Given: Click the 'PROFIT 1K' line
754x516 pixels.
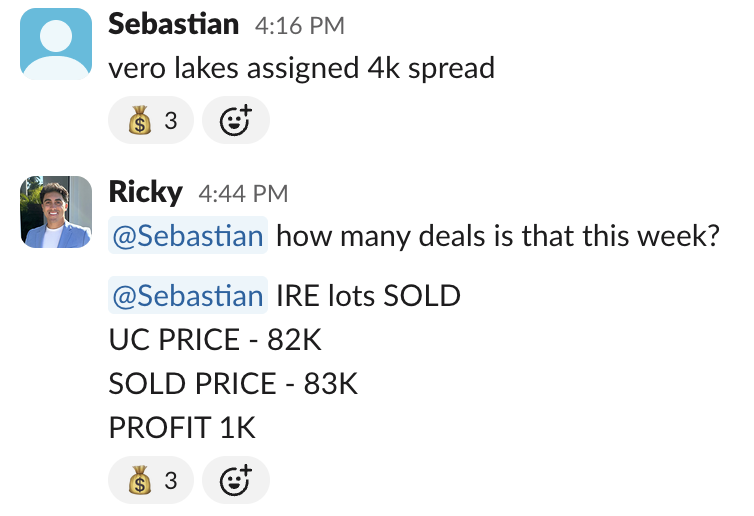Looking at the screenshot, I should coord(182,428).
